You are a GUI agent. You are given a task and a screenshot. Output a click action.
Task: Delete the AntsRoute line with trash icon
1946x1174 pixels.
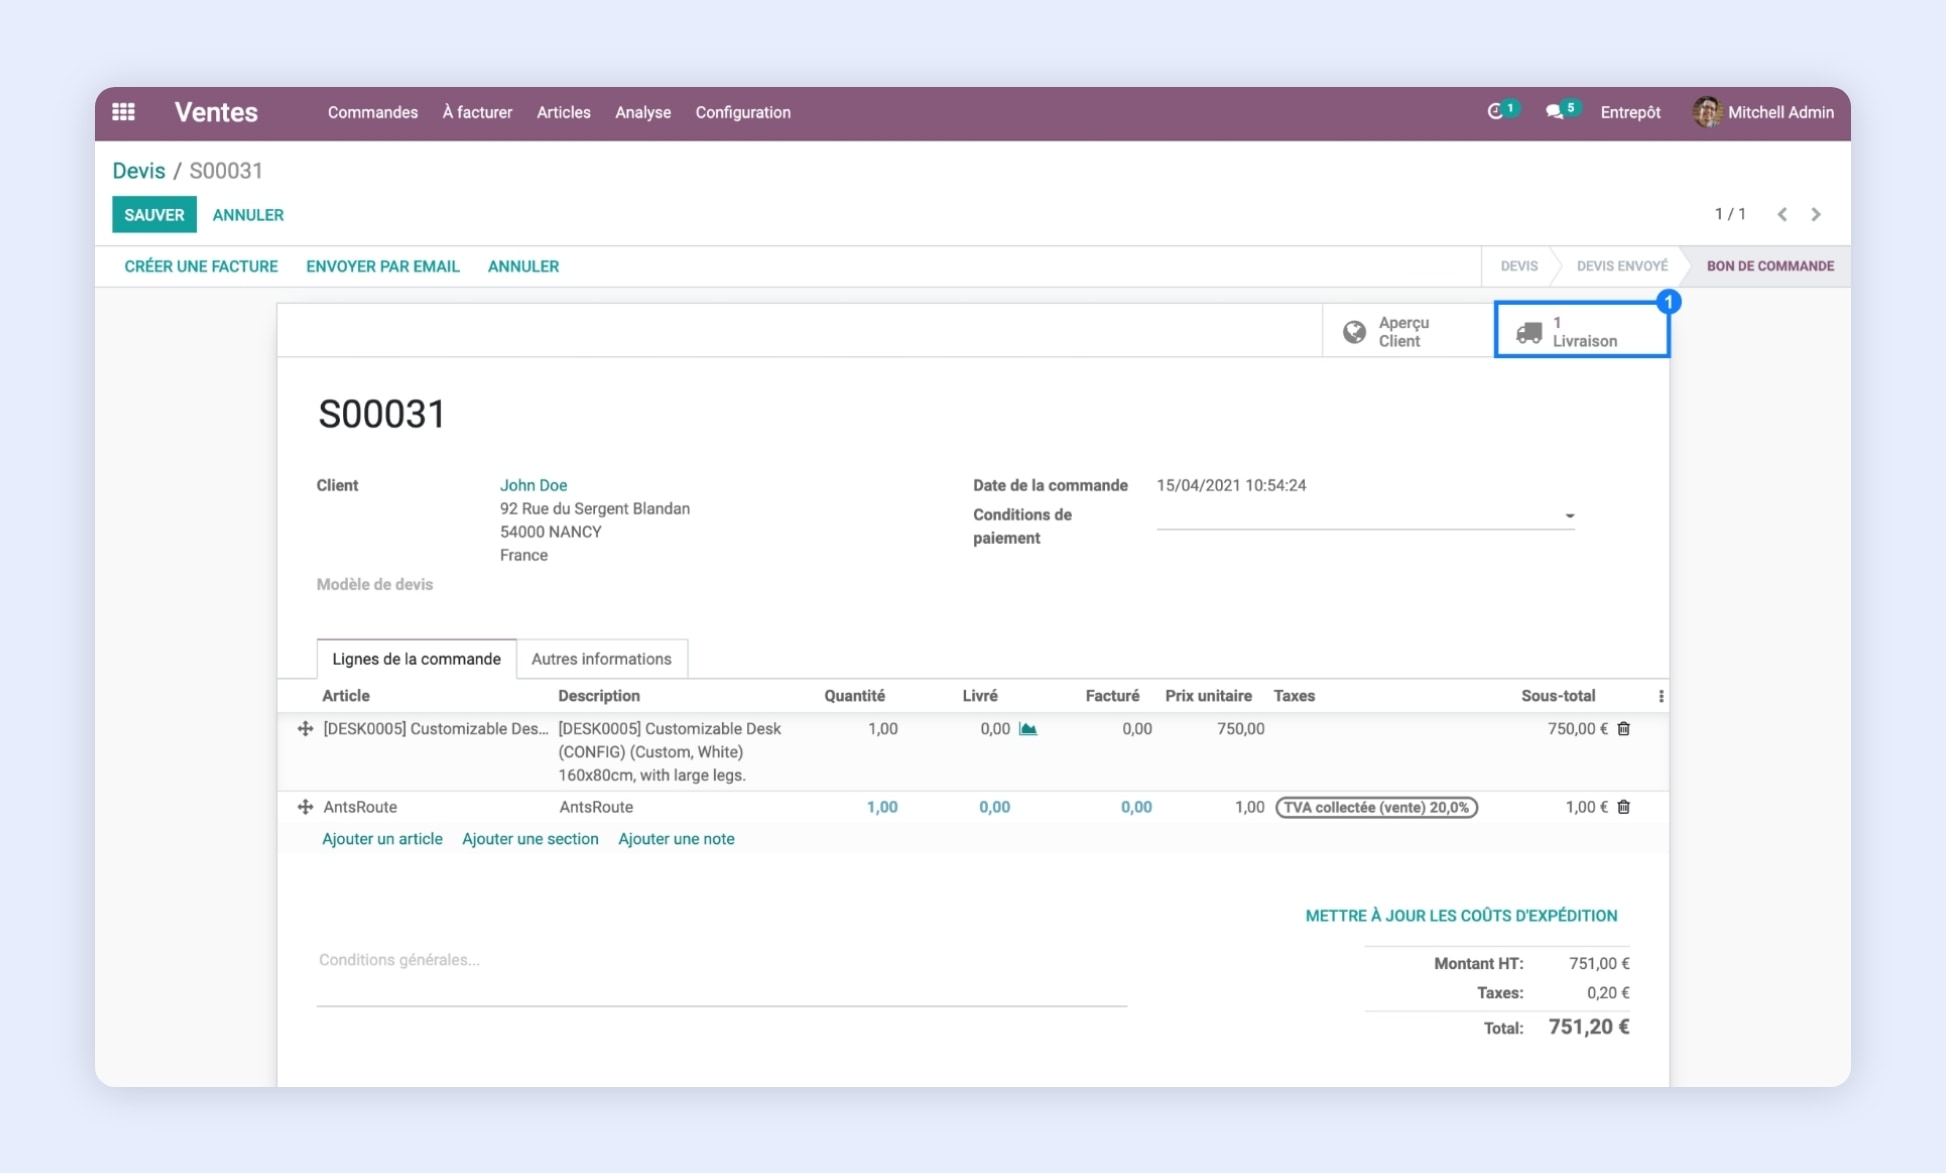pos(1623,807)
